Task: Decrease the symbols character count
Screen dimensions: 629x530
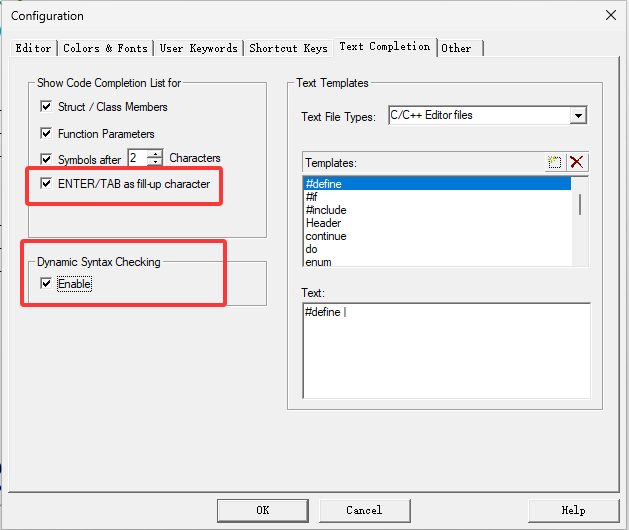Action: point(155,161)
